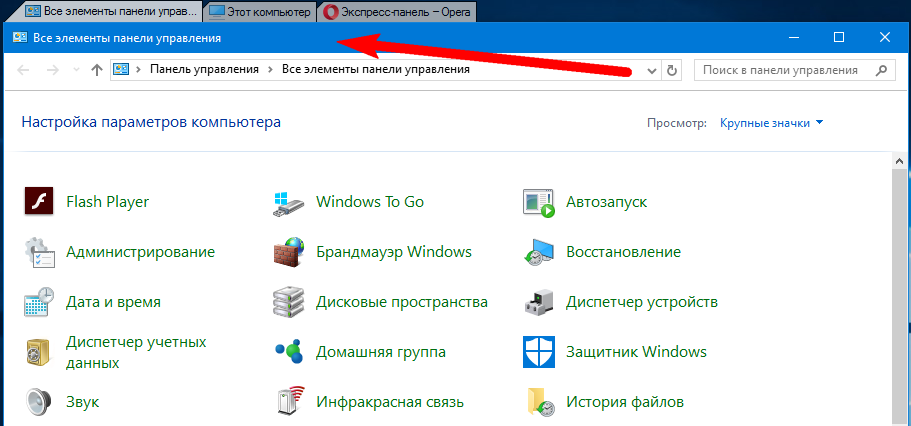
Task: Click the Дата и время calendar icon
Action: point(39,302)
